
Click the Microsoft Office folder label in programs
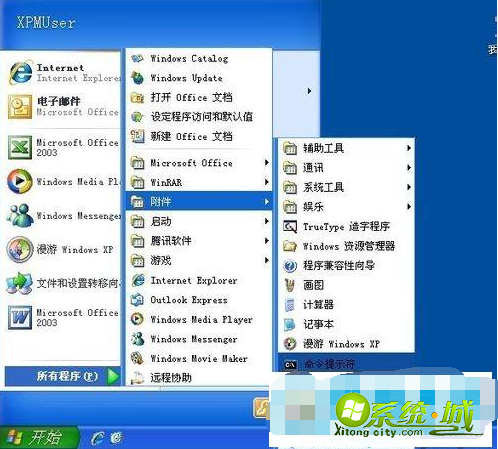tap(191, 163)
